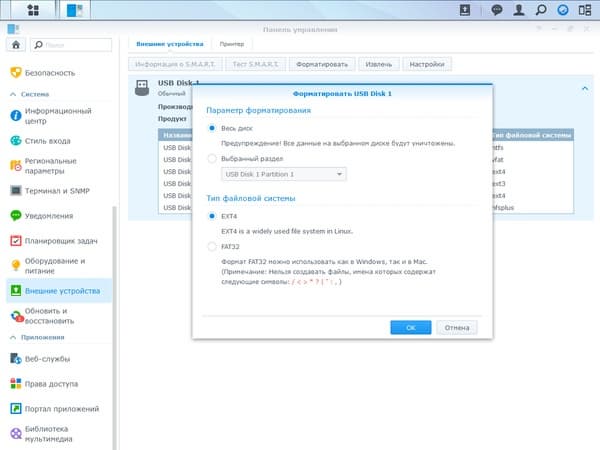Focus the control panel search field
The height and width of the screenshot is (450, 600).
click(71, 45)
